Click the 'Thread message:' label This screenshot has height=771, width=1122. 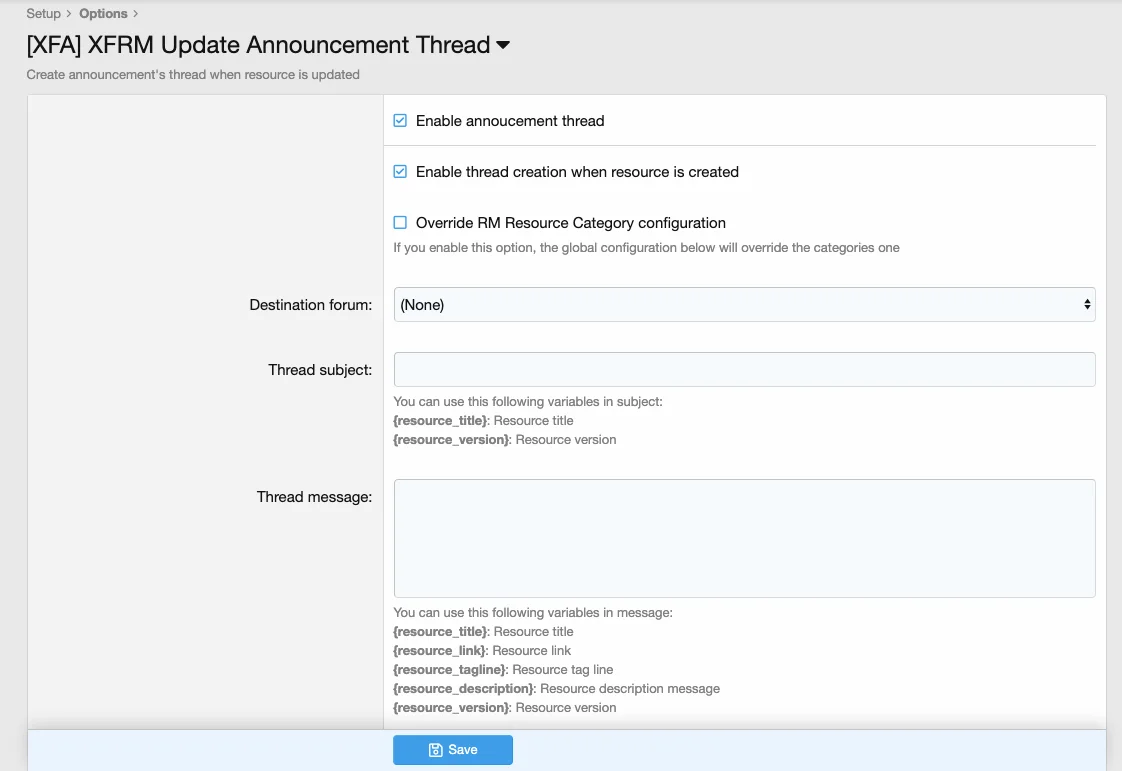coord(314,497)
